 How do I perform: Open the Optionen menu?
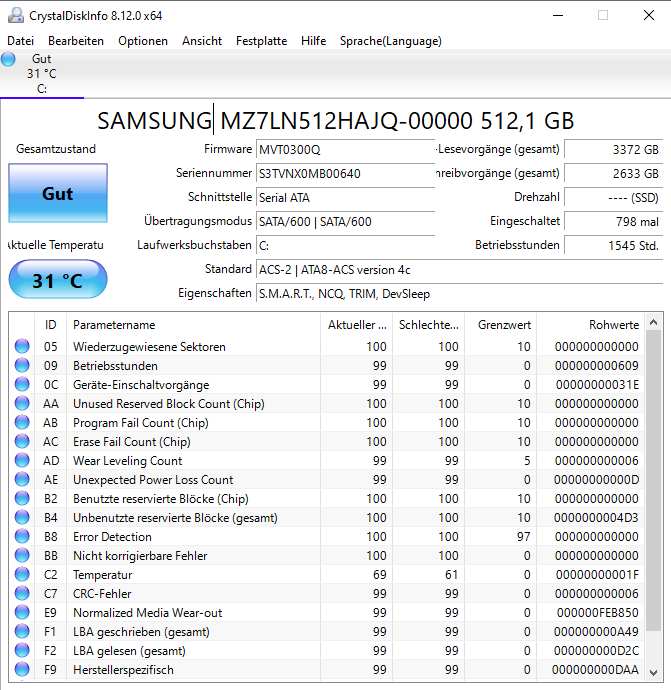click(x=143, y=41)
